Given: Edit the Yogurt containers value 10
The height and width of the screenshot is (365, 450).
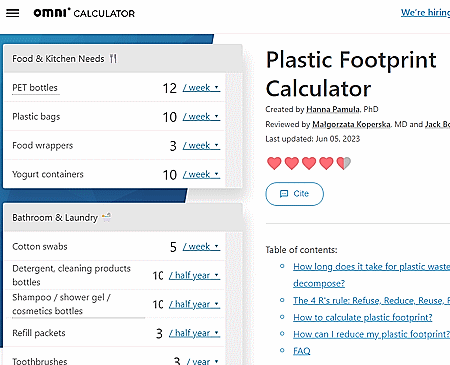Looking at the screenshot, I should tap(169, 175).
